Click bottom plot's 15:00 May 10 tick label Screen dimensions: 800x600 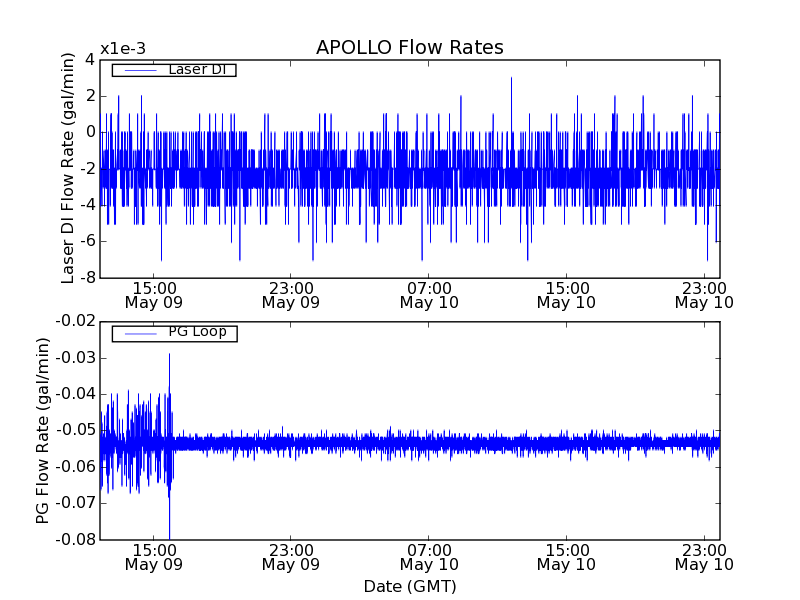point(566,556)
